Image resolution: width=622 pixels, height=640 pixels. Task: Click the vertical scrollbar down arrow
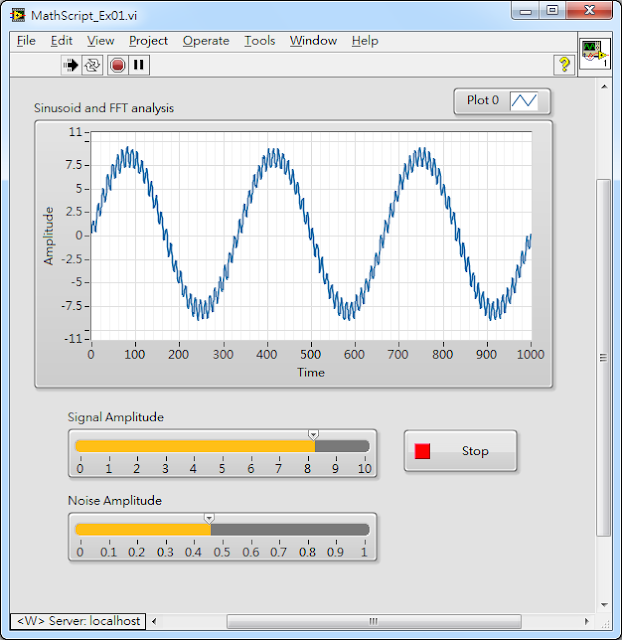(x=604, y=605)
